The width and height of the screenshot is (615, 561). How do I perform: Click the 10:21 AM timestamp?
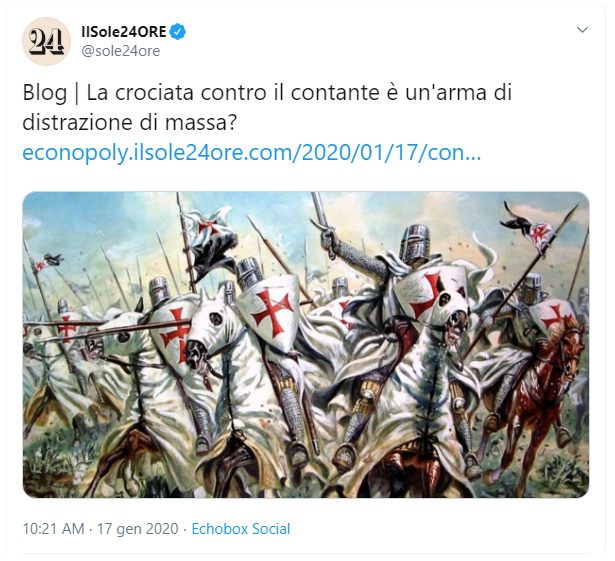[53, 529]
